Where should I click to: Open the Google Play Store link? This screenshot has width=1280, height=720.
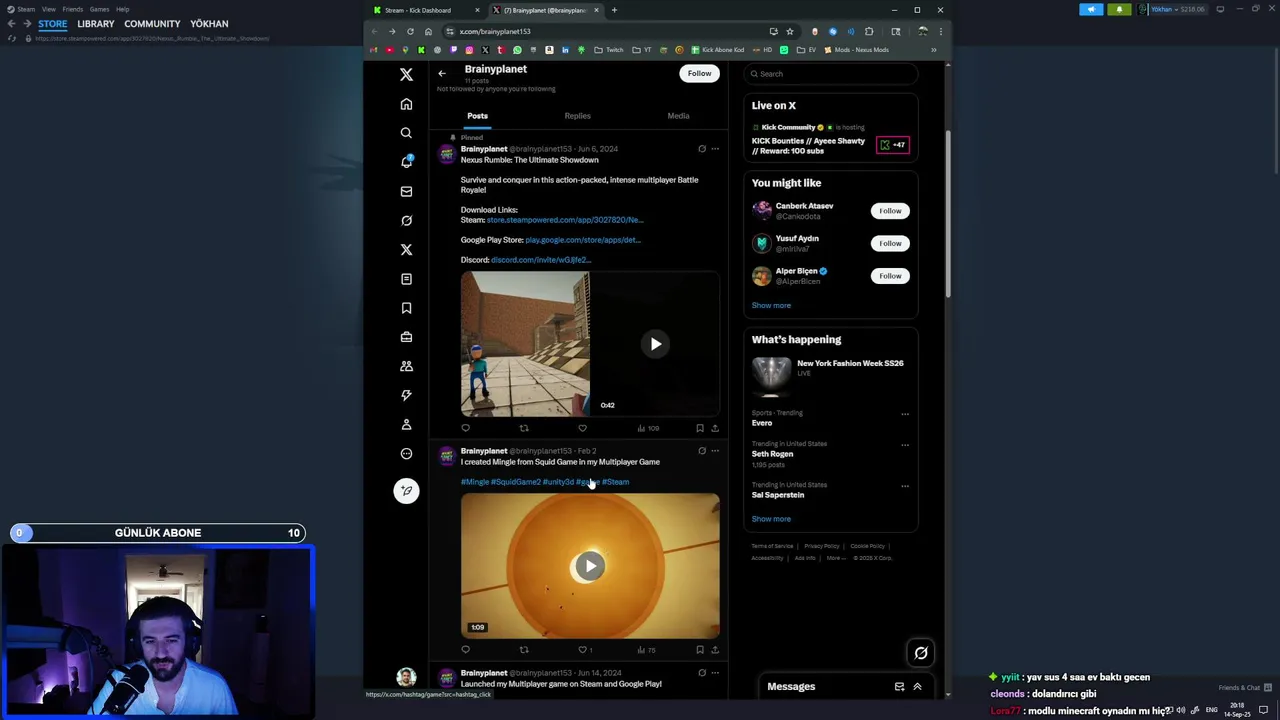coord(583,240)
